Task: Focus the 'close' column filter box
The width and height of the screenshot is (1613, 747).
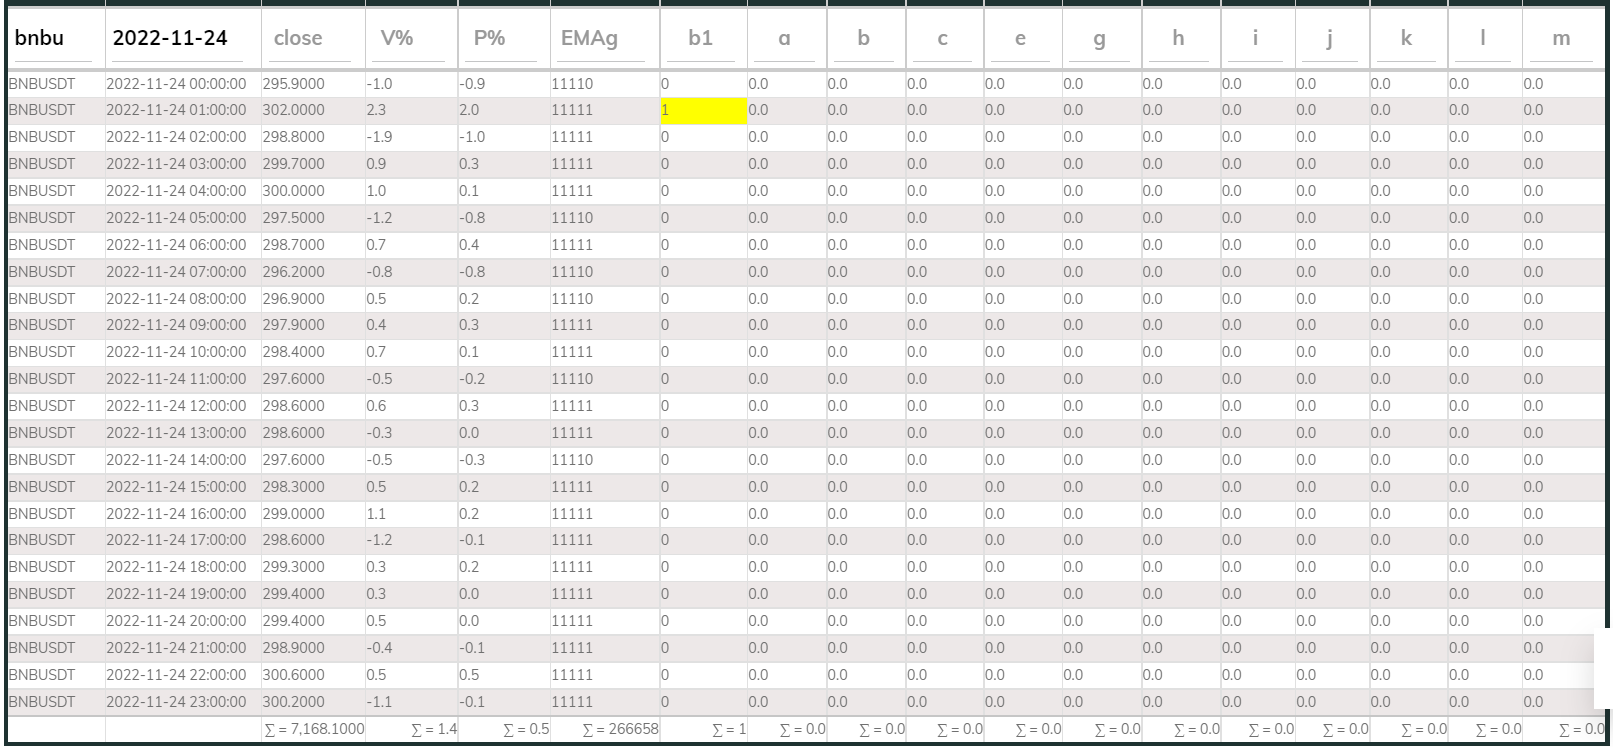Action: click(312, 39)
